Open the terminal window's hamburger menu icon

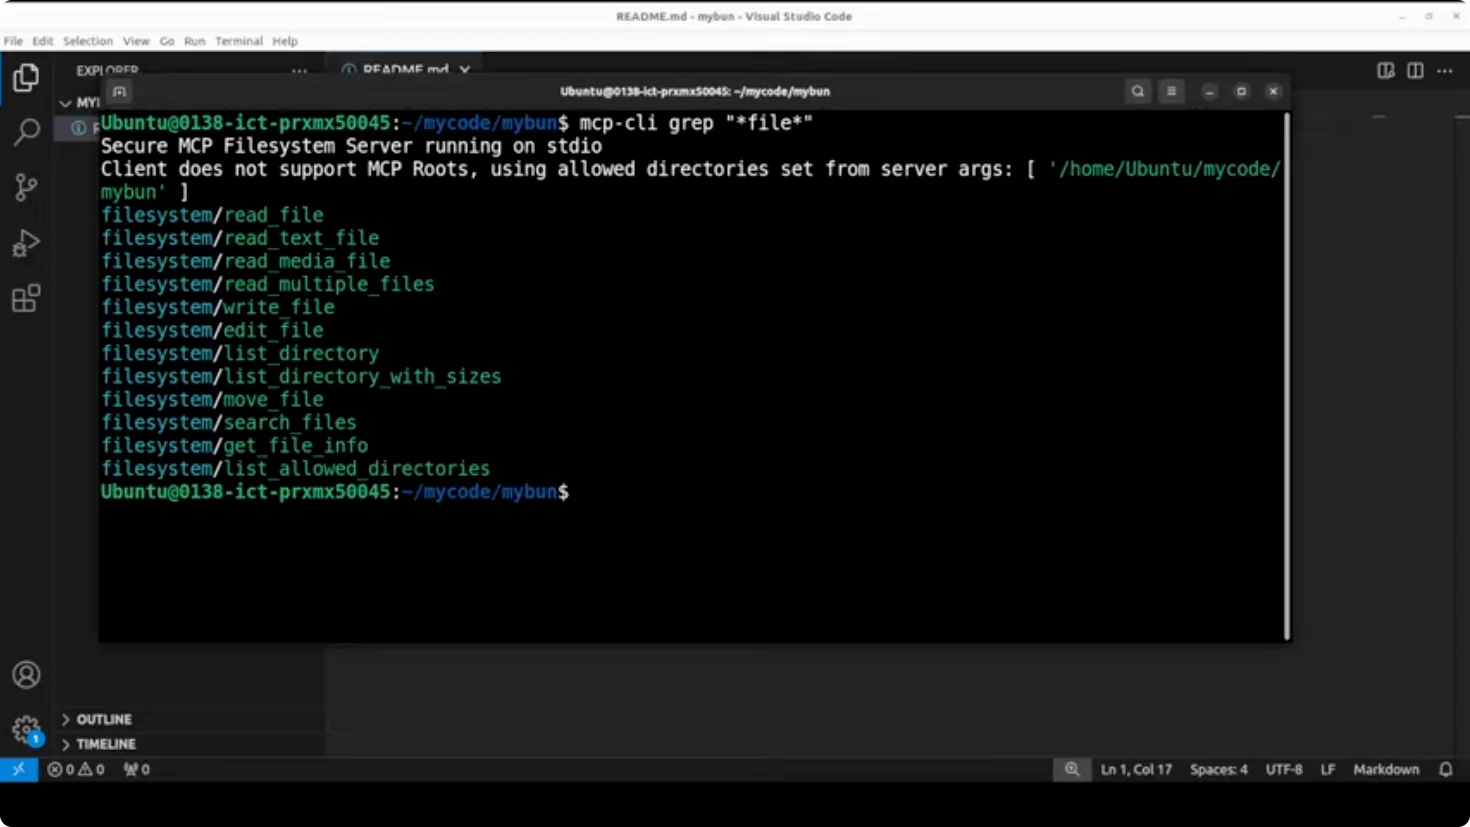(x=1170, y=91)
